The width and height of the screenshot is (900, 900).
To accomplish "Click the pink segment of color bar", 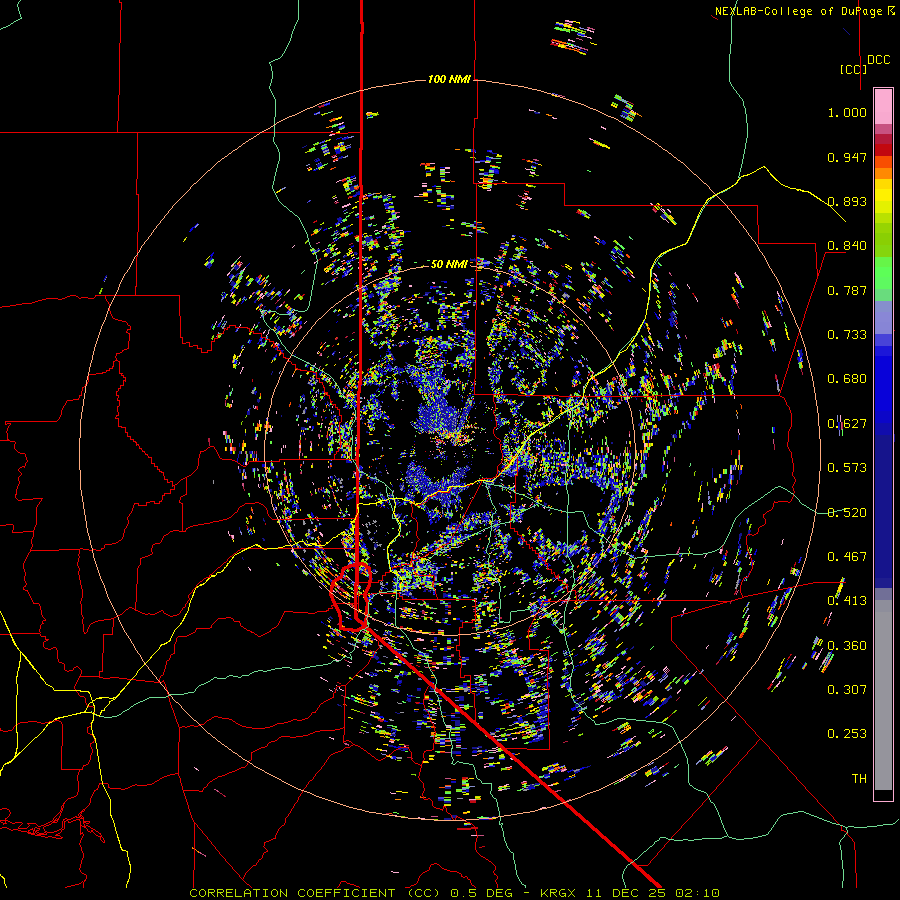I will (883, 106).
